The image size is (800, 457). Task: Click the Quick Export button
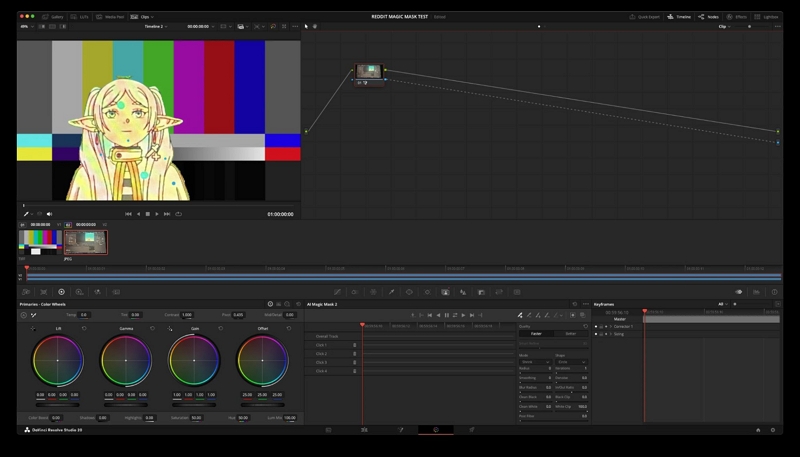pyautogui.click(x=644, y=17)
